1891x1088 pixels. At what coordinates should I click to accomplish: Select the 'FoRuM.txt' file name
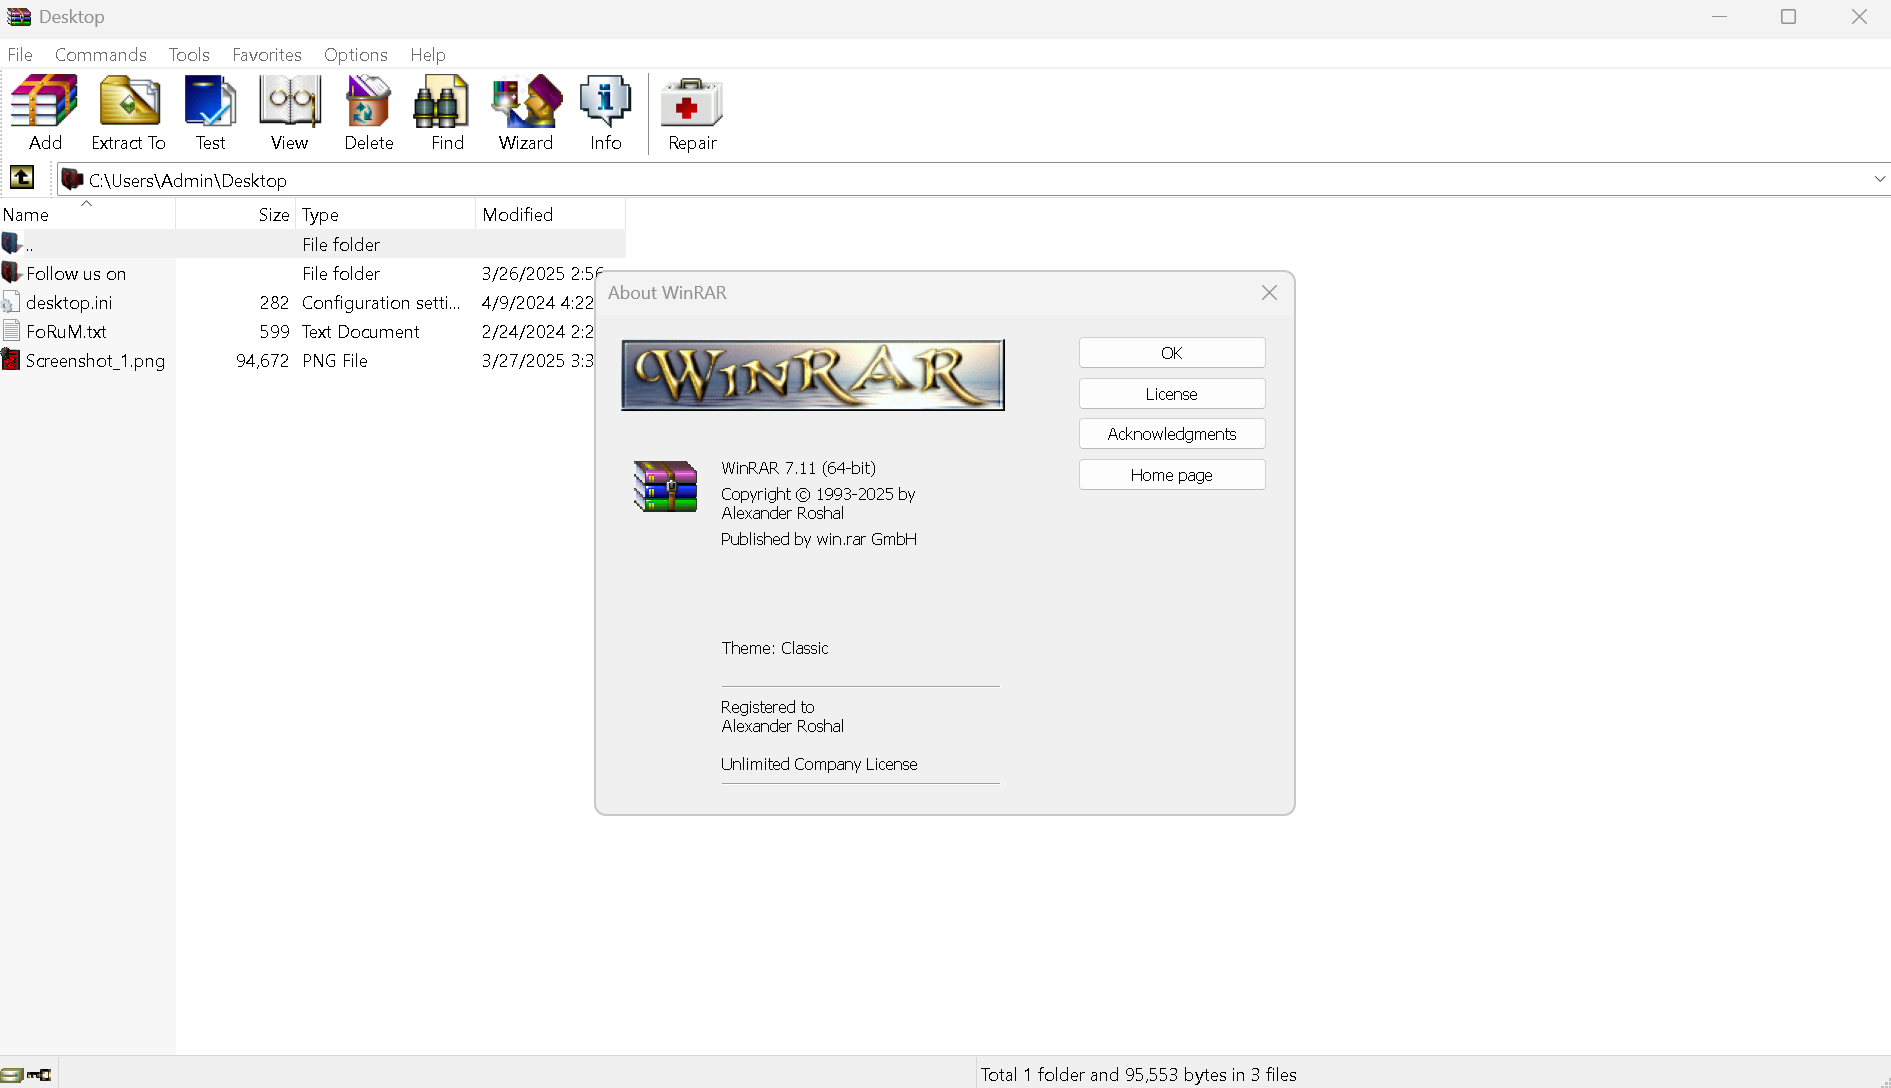[x=66, y=331]
